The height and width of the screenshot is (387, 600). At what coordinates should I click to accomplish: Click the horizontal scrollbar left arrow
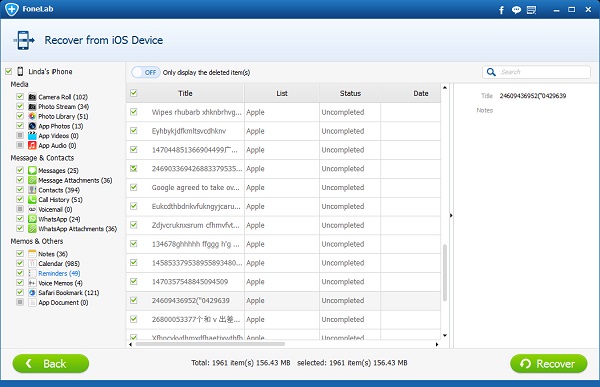(130, 344)
